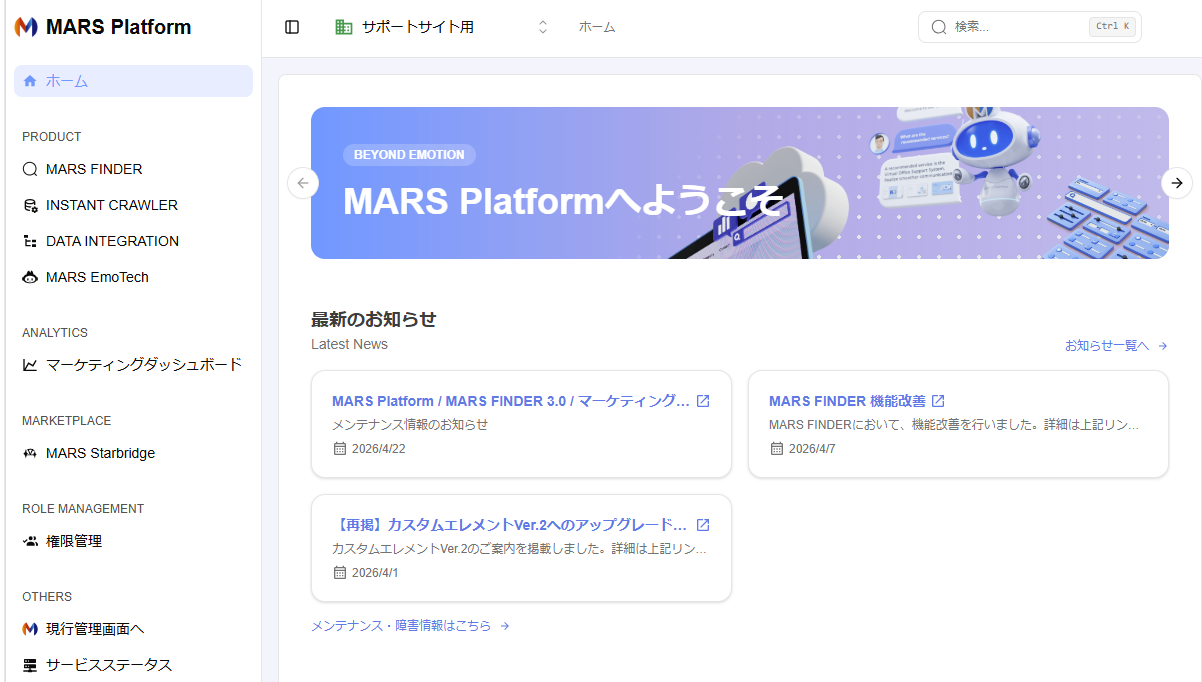Click the ホーム breadcrumb

coord(597,27)
